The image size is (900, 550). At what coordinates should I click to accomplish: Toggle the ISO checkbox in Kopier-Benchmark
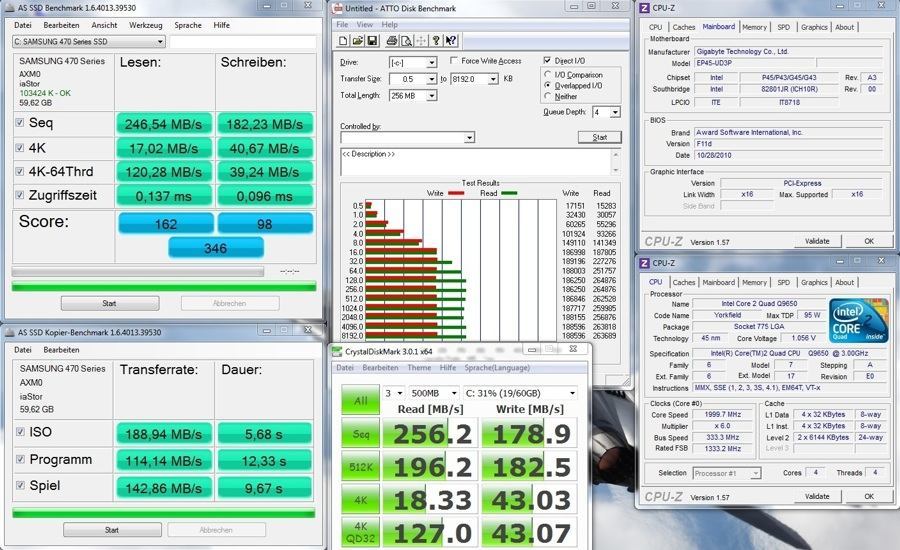[x=21, y=432]
